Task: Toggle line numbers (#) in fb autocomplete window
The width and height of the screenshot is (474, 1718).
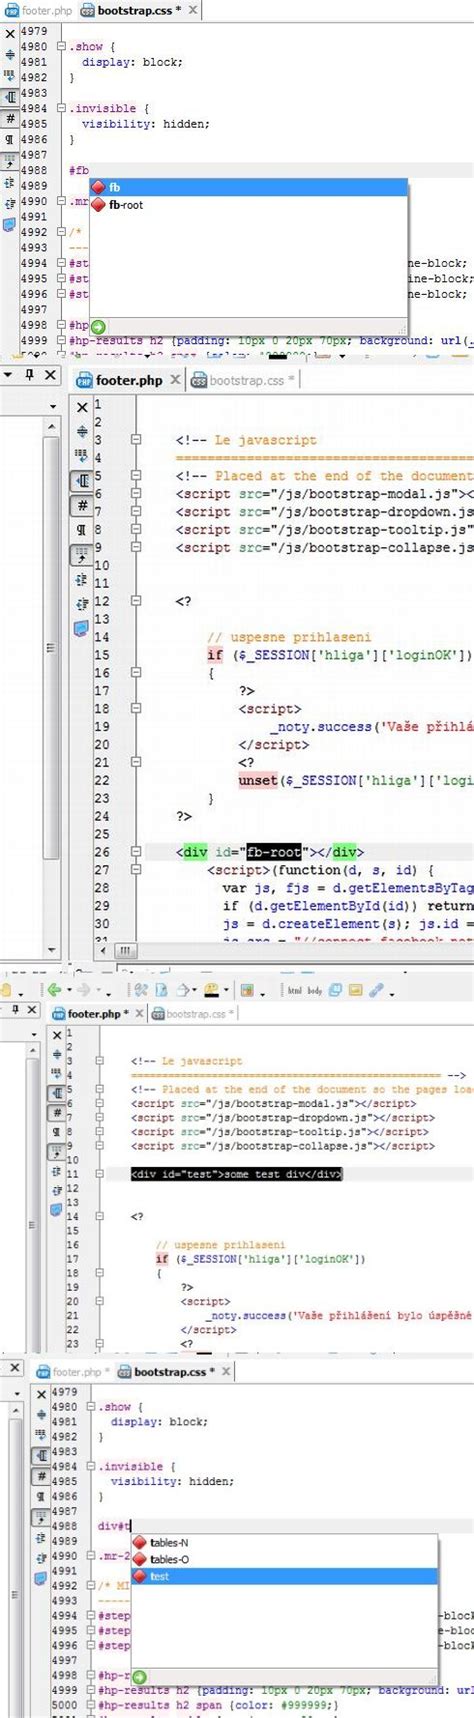Action: pyautogui.click(x=10, y=118)
